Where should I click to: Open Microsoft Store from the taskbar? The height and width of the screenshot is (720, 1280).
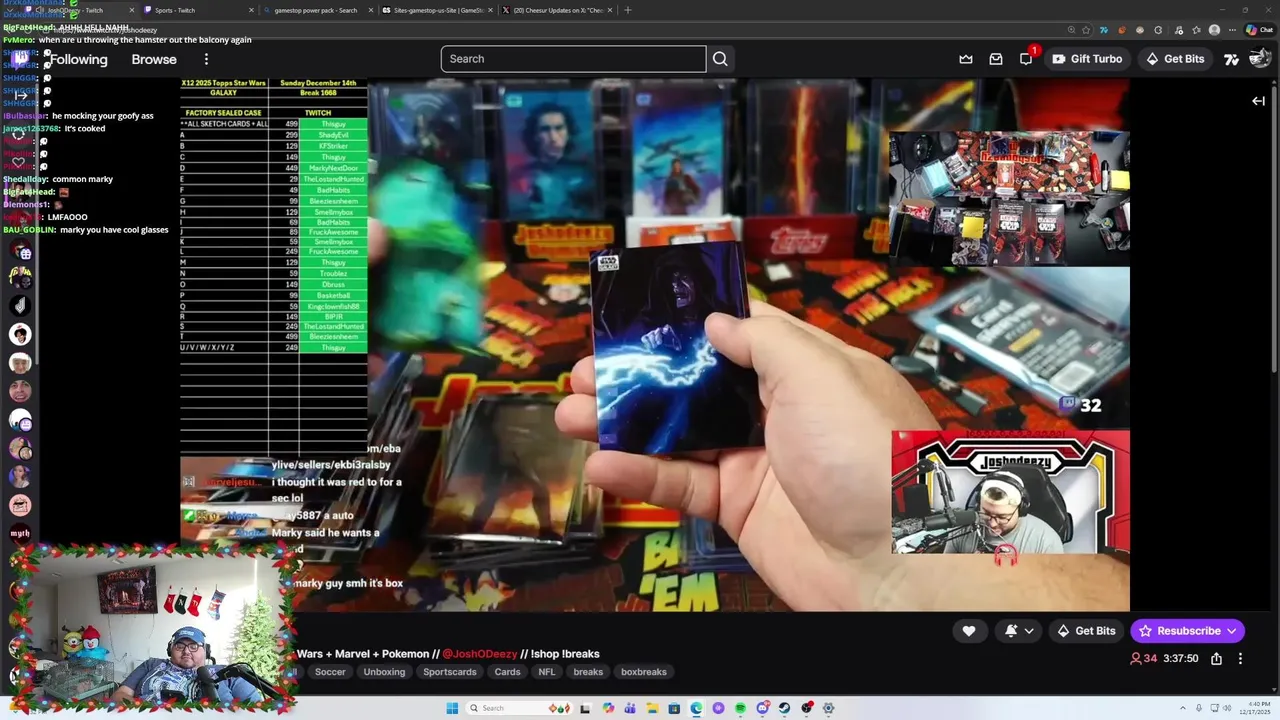coord(674,708)
